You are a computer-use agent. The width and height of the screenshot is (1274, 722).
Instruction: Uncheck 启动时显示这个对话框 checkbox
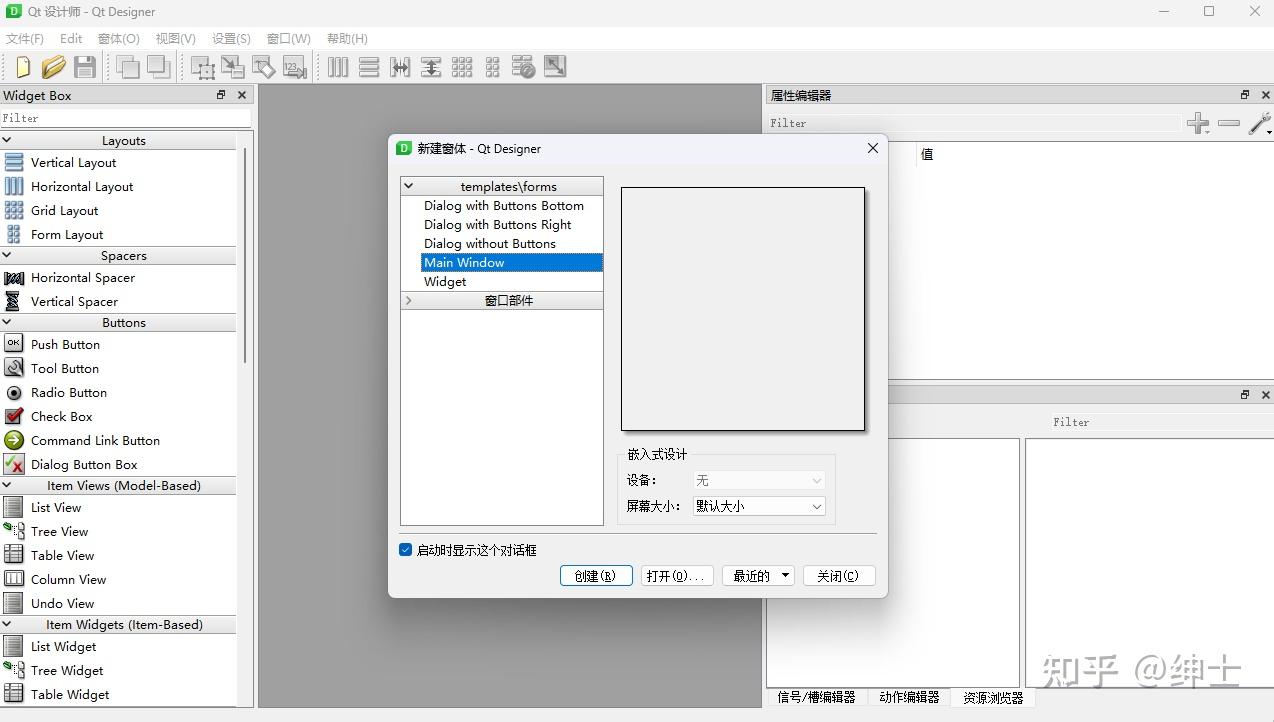pos(405,549)
